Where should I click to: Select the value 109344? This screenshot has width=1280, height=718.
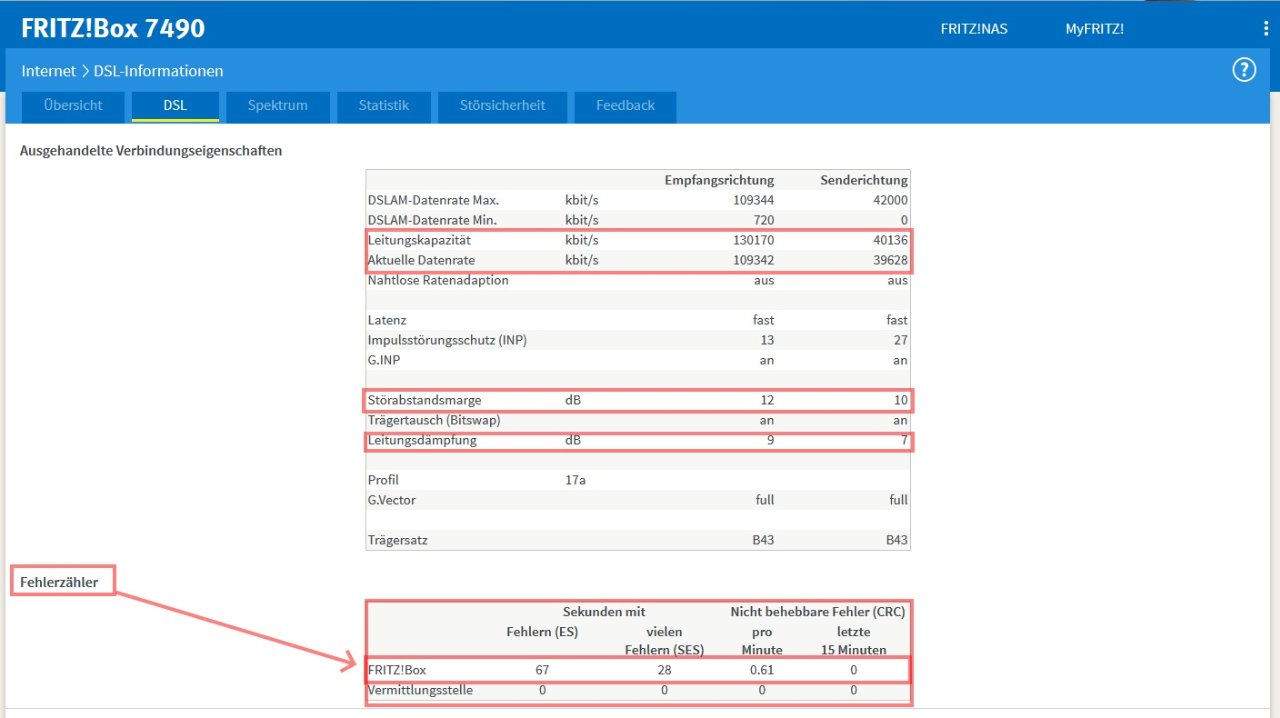point(753,200)
